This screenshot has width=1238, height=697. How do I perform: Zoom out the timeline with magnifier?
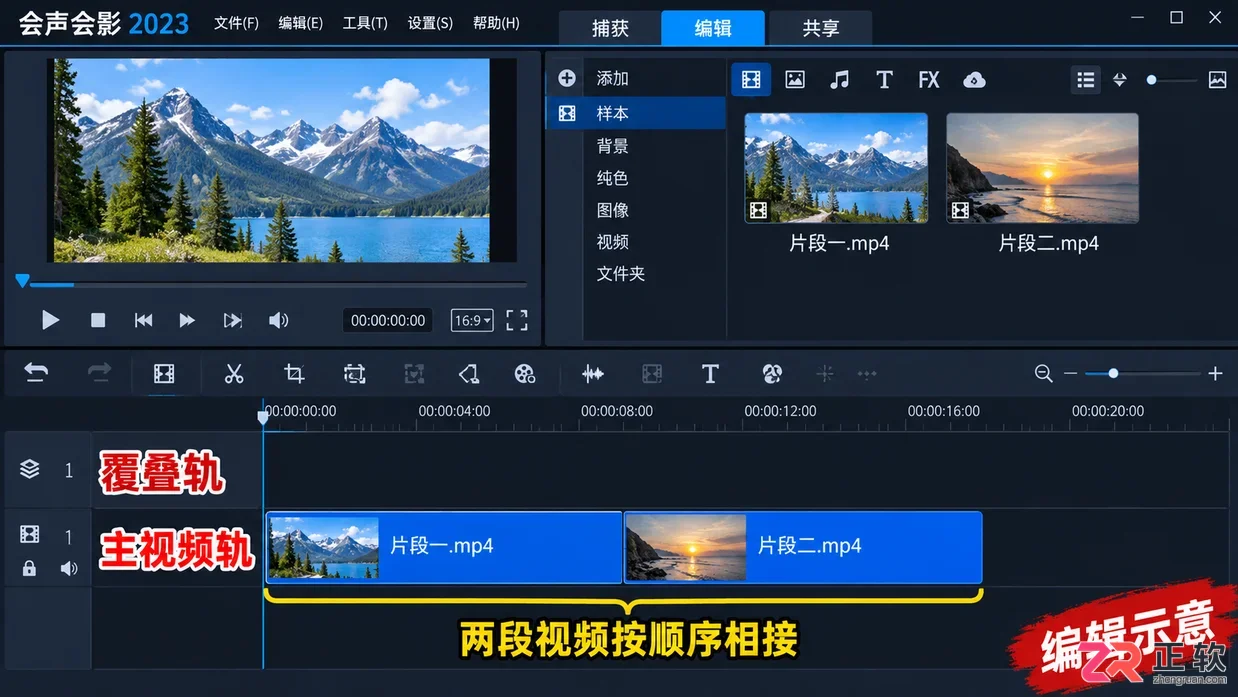[1043, 373]
